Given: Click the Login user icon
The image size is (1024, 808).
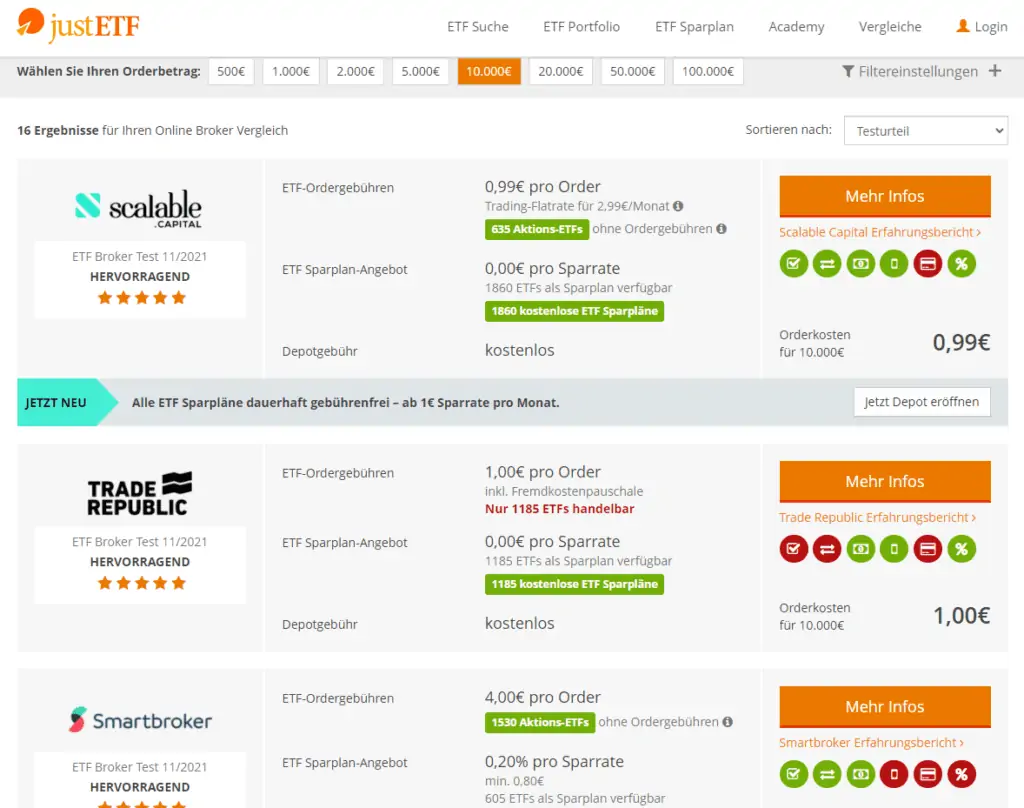Looking at the screenshot, I should click(x=963, y=26).
